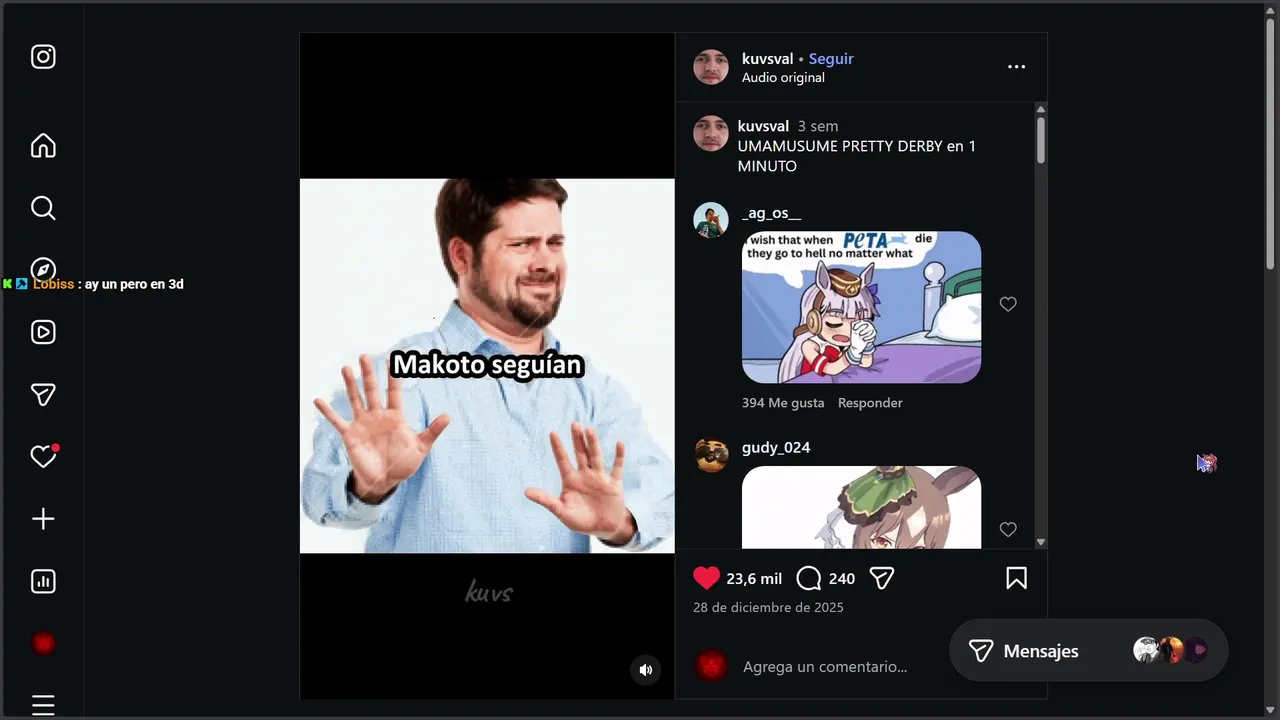The image size is (1280, 720).
Task: Mute the video with speaker button
Action: tap(646, 670)
